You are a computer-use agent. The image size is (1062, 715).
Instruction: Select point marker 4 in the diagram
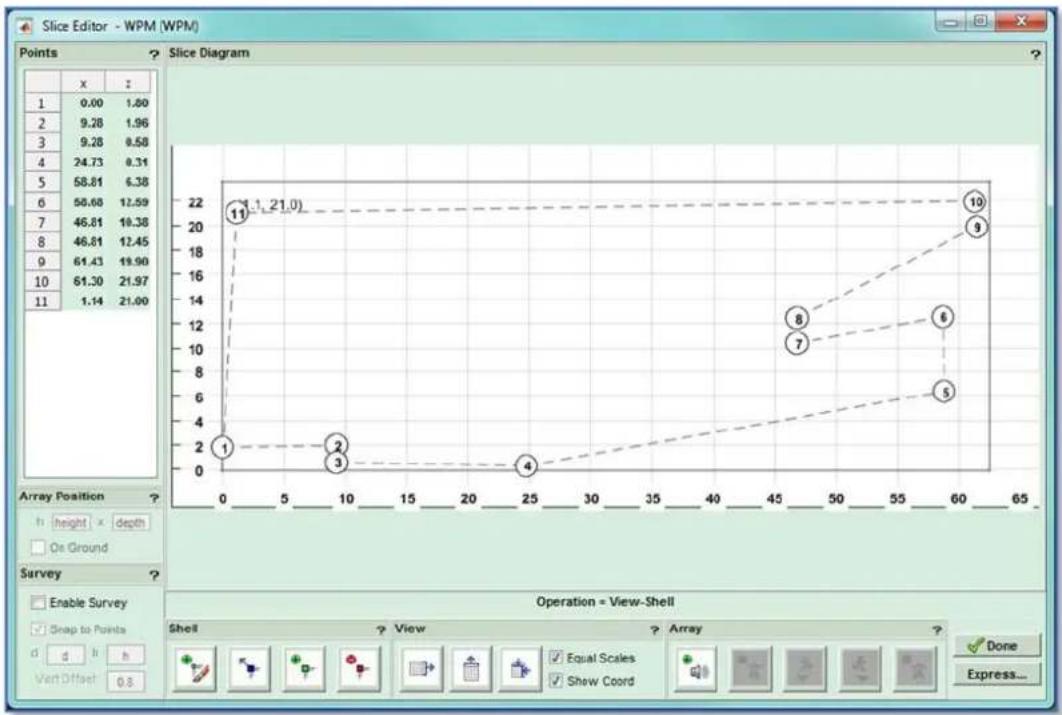(x=527, y=466)
